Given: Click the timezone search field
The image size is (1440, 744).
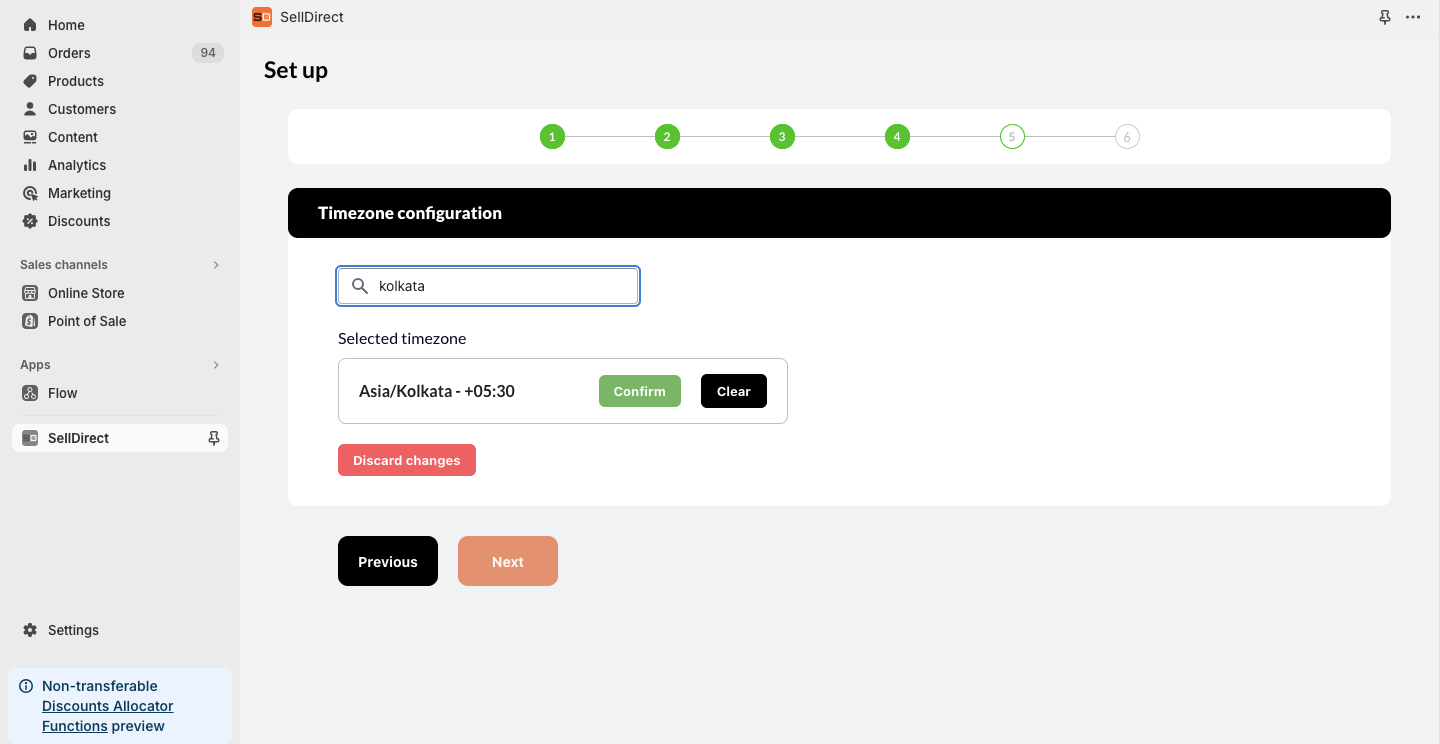Looking at the screenshot, I should point(488,286).
